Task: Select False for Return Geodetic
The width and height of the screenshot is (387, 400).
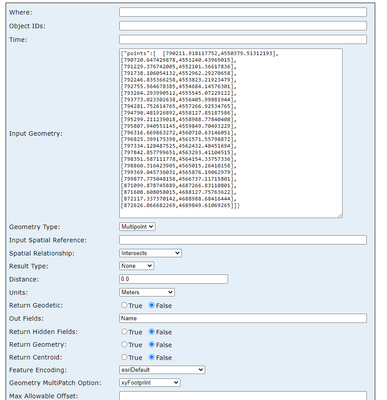Action: [x=152, y=305]
